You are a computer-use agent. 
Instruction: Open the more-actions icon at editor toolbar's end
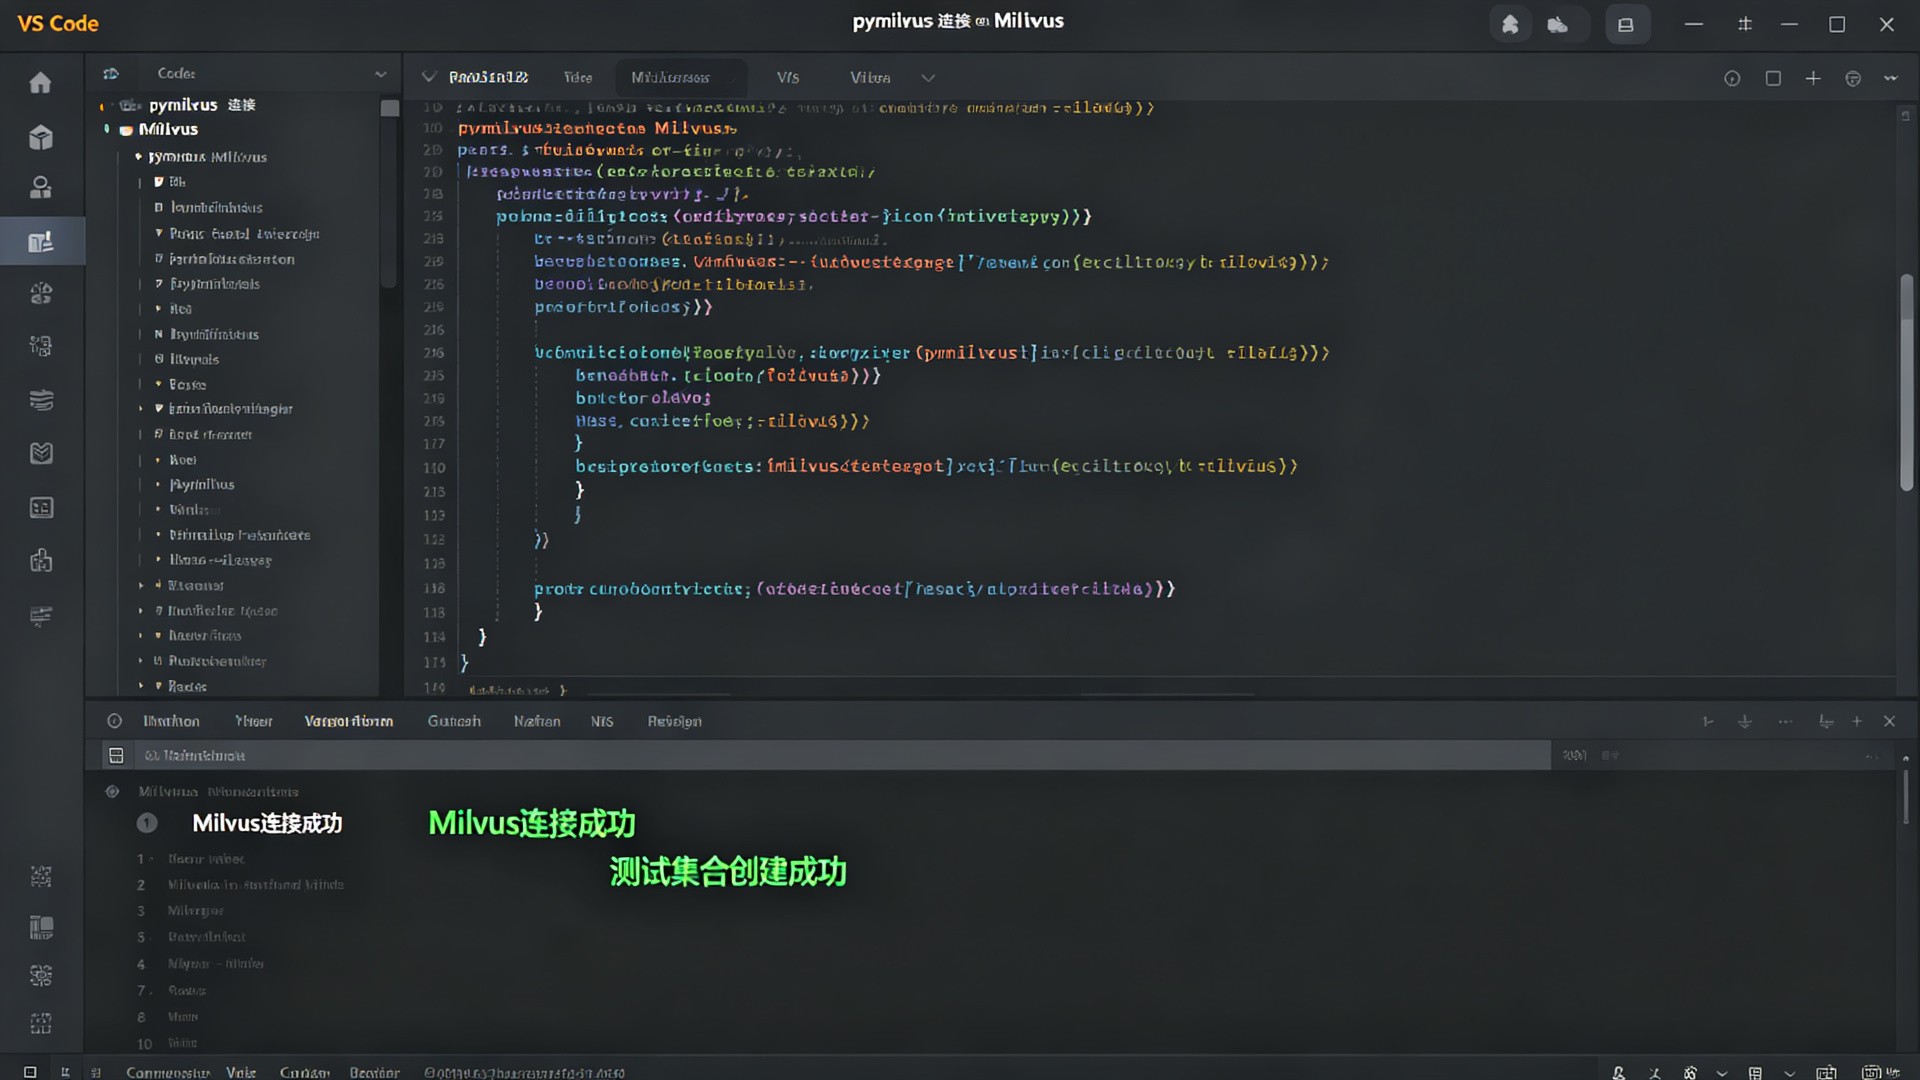[1891, 78]
